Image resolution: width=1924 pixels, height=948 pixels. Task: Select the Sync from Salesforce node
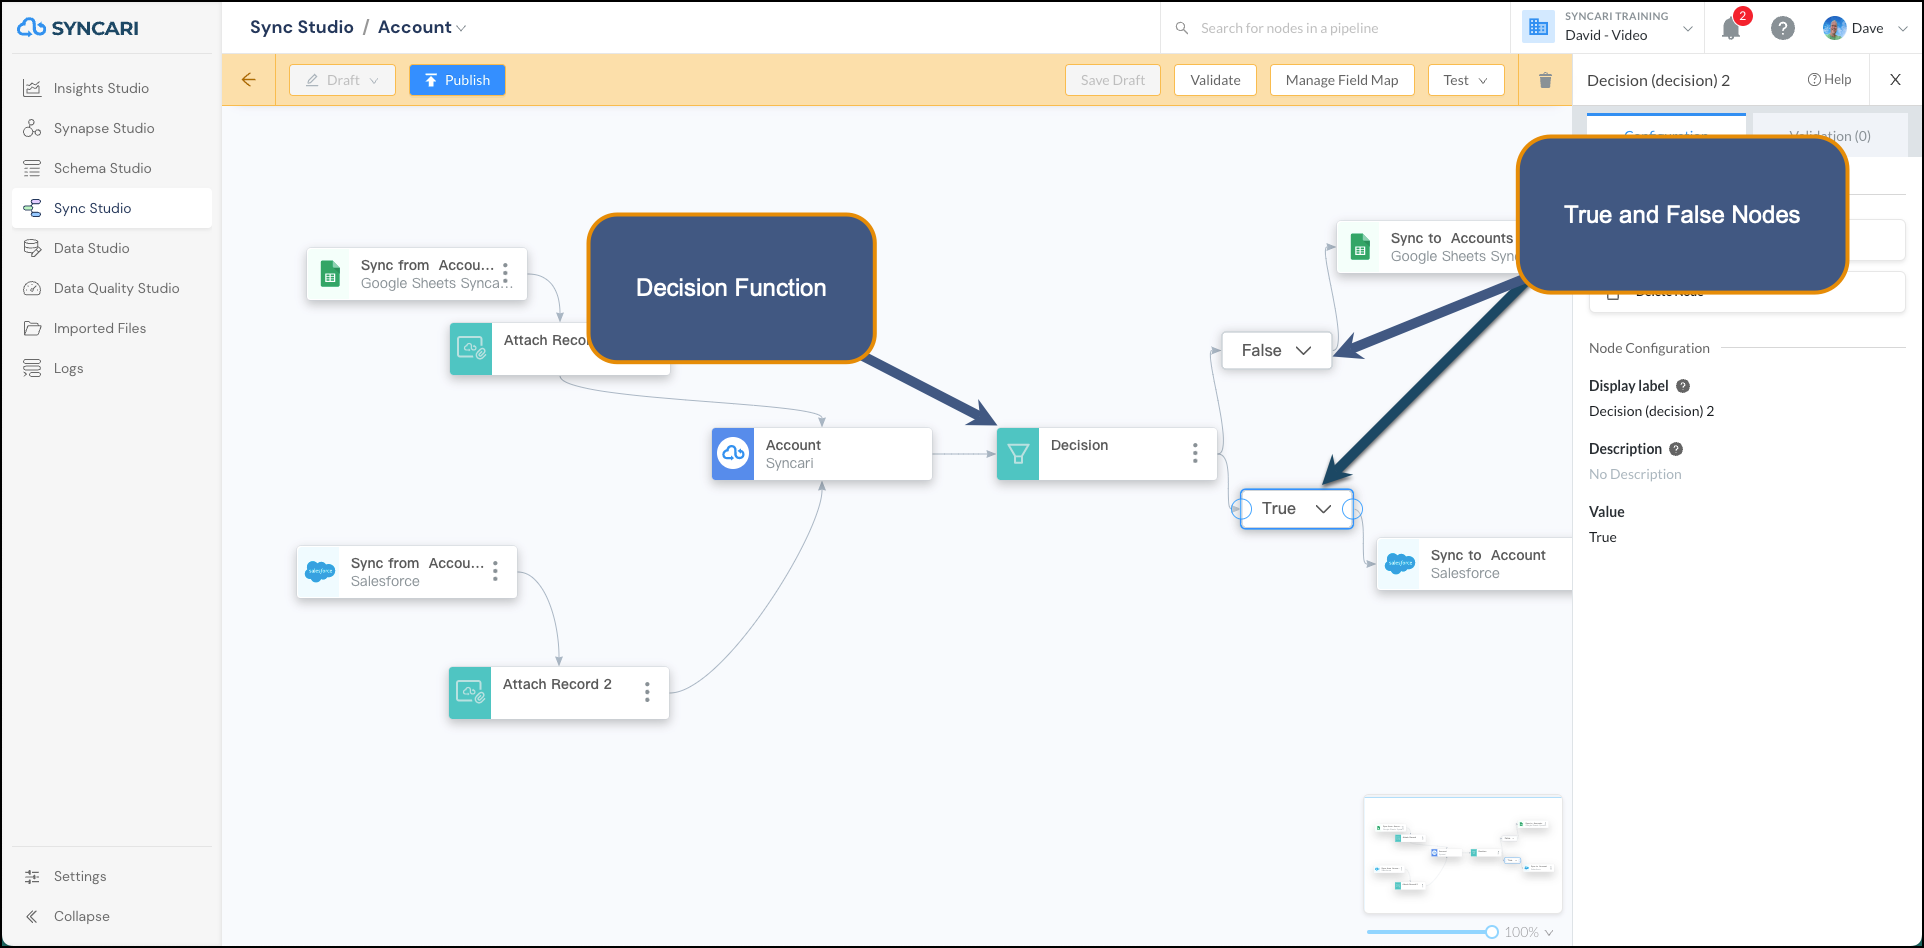tap(406, 572)
